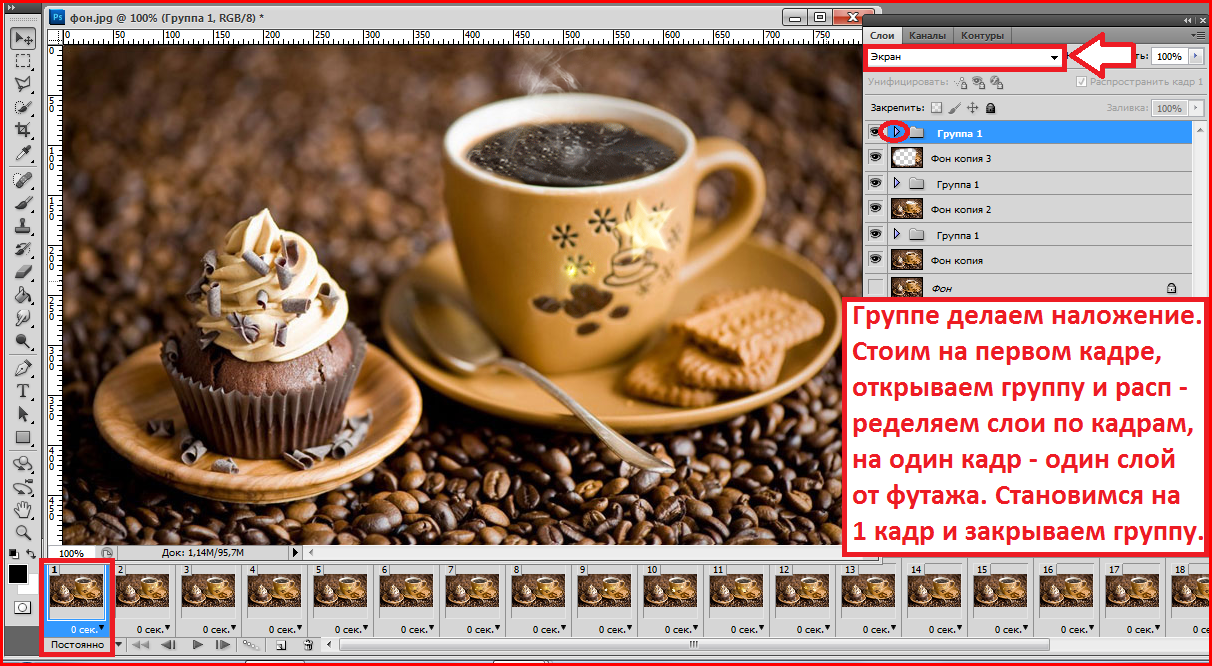
Task: Select the Smudge tool
Action: 23,318
